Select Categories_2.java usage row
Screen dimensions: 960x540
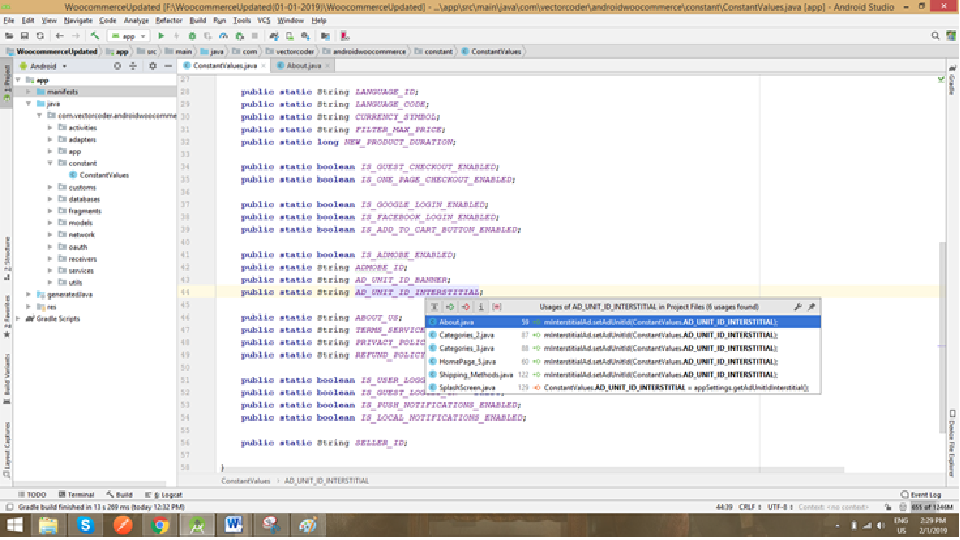(623, 335)
